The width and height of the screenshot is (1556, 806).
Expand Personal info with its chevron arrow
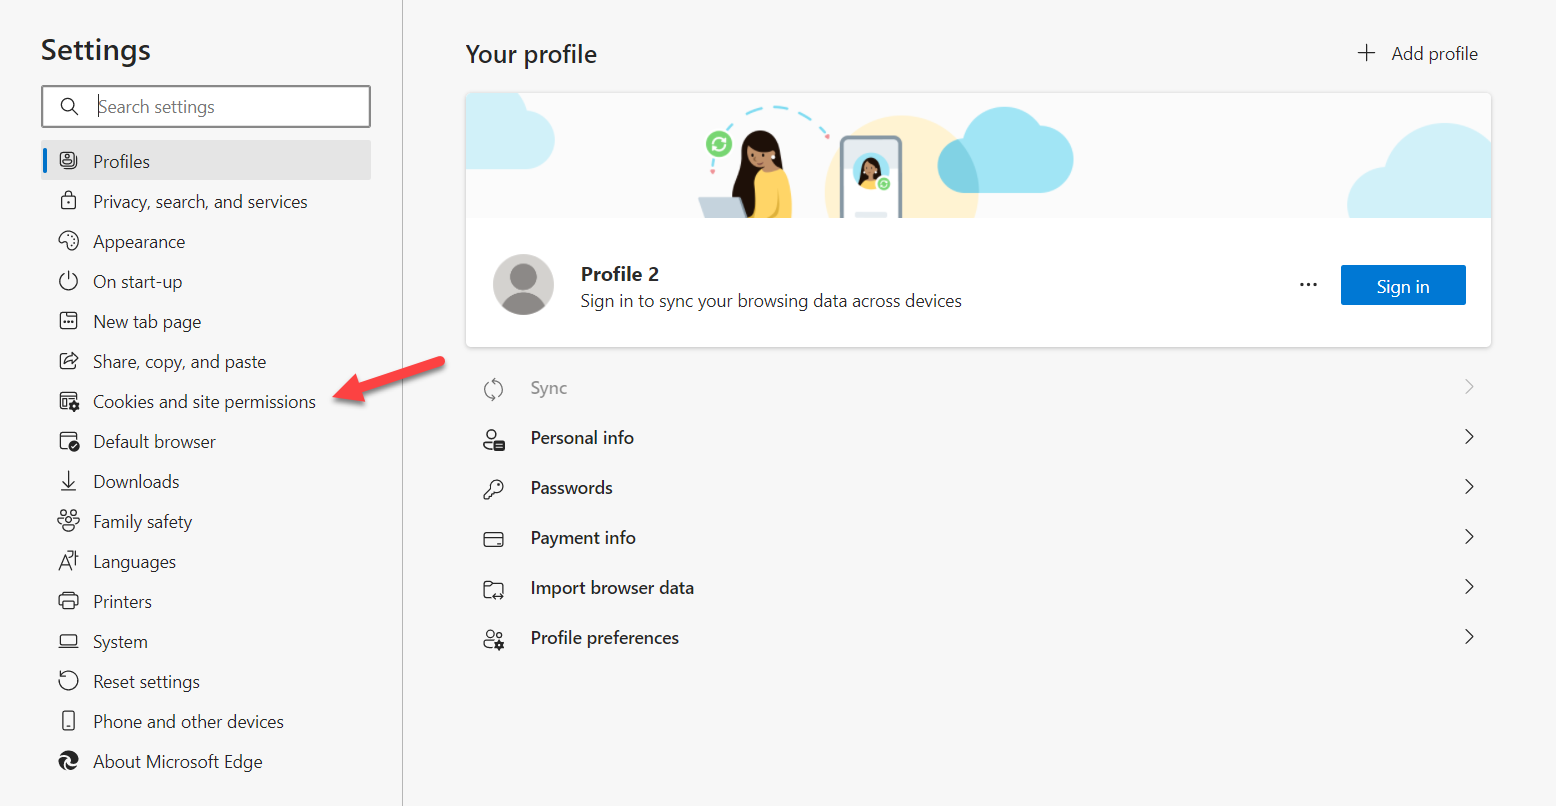click(x=1468, y=437)
